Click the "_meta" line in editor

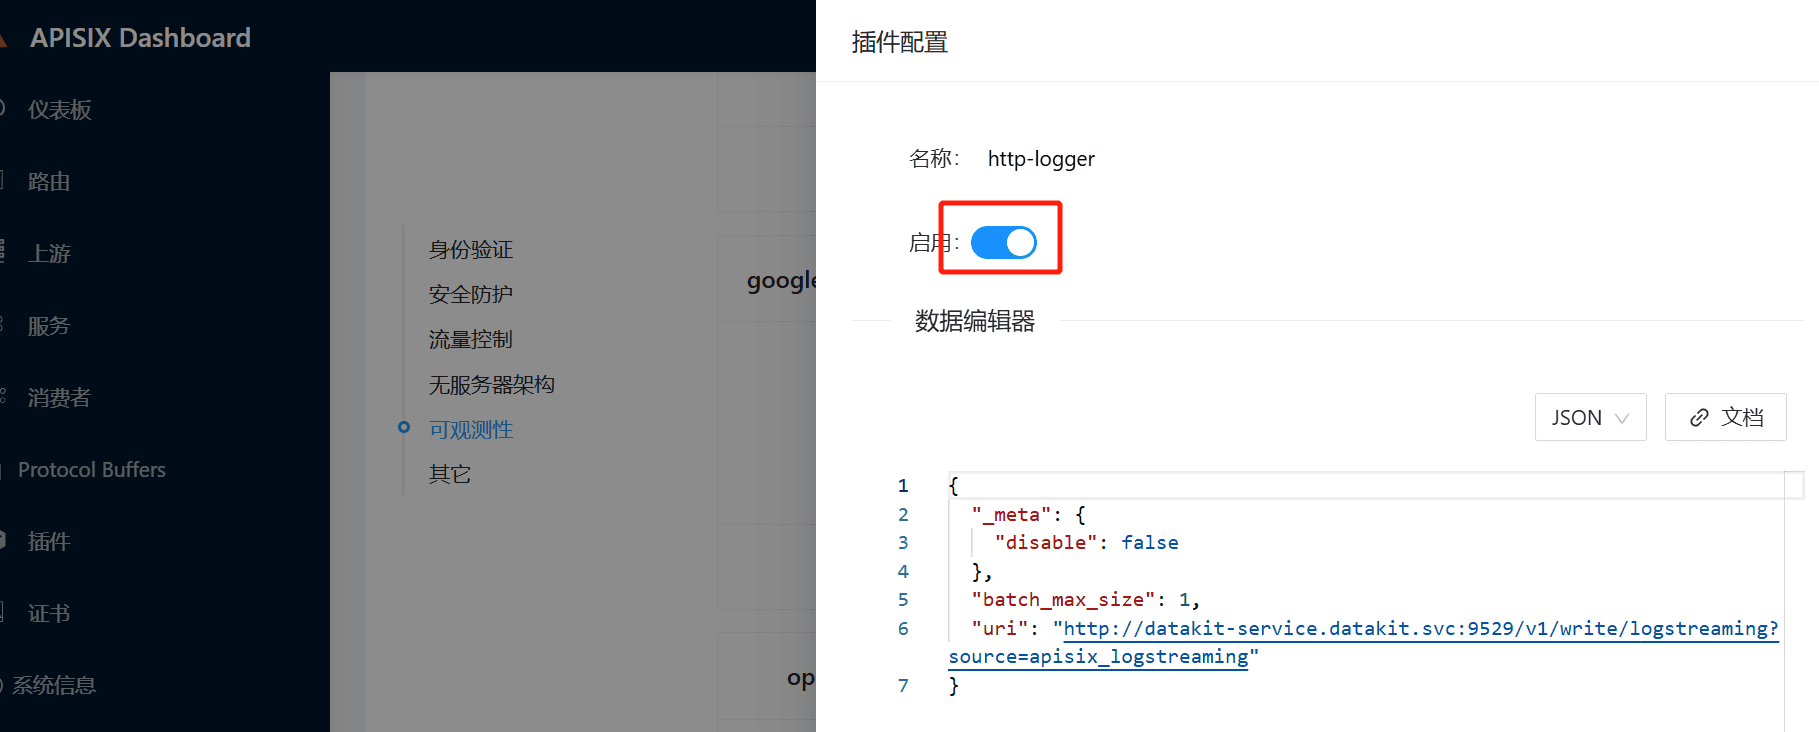pos(1028,515)
